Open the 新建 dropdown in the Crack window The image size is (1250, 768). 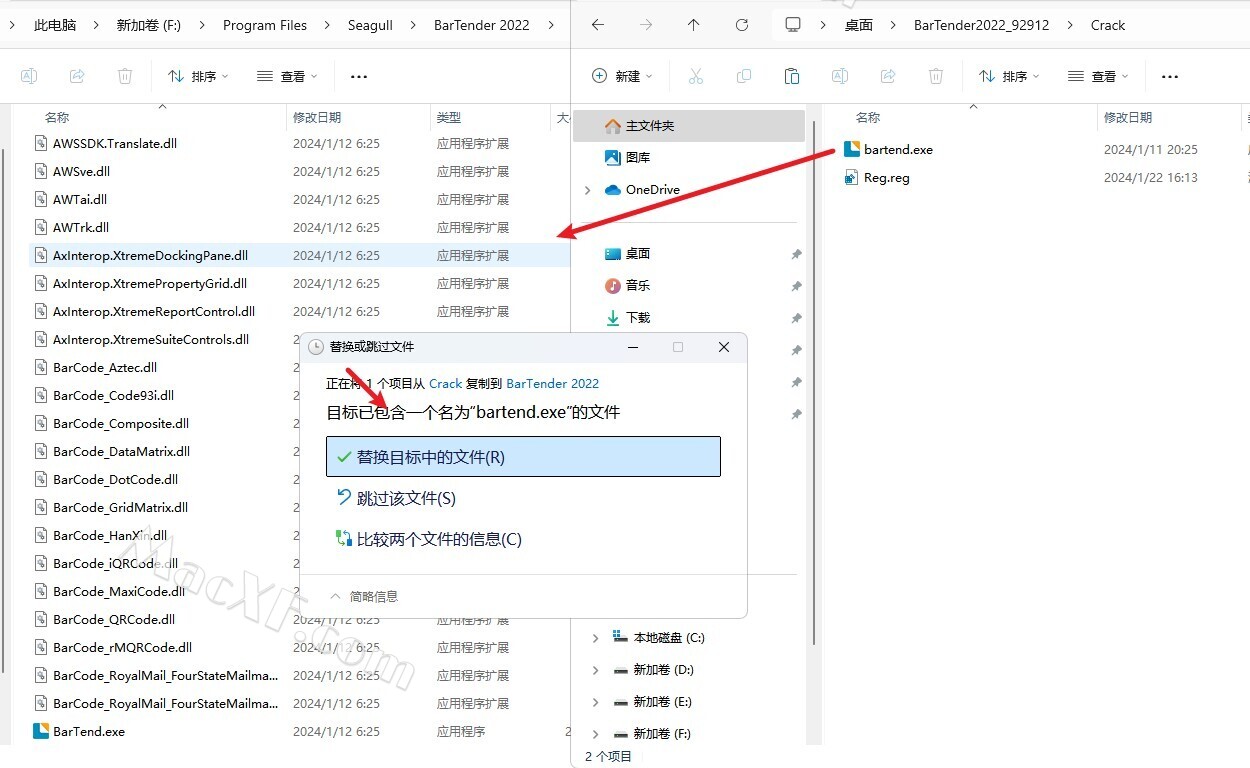(x=623, y=76)
